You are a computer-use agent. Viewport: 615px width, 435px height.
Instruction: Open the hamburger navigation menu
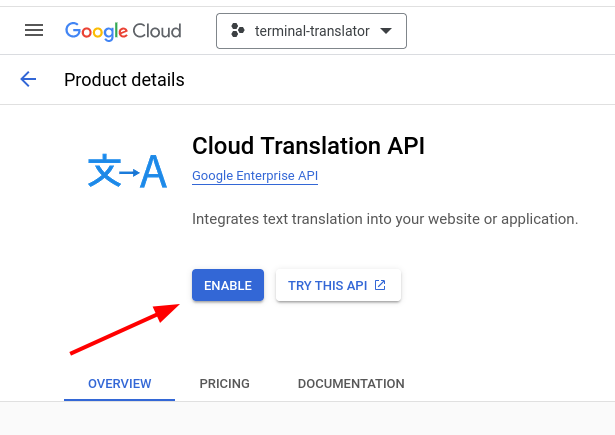34,30
